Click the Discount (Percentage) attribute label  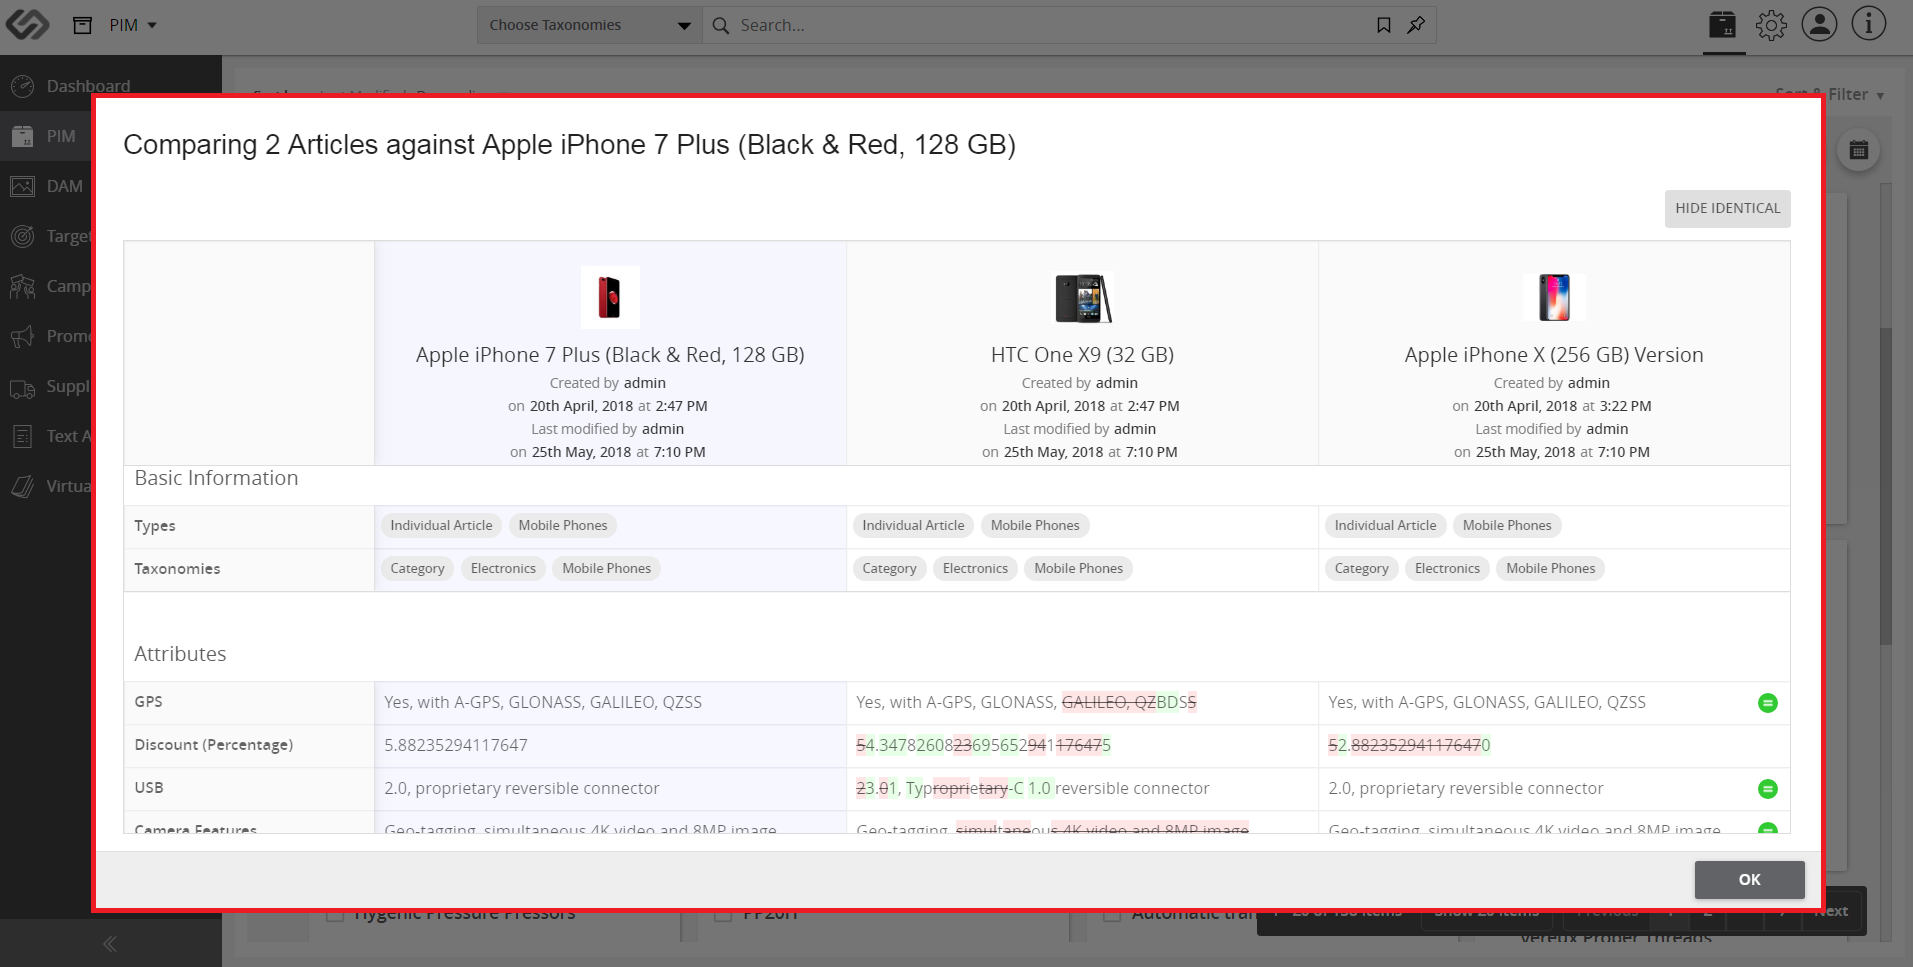click(x=214, y=745)
